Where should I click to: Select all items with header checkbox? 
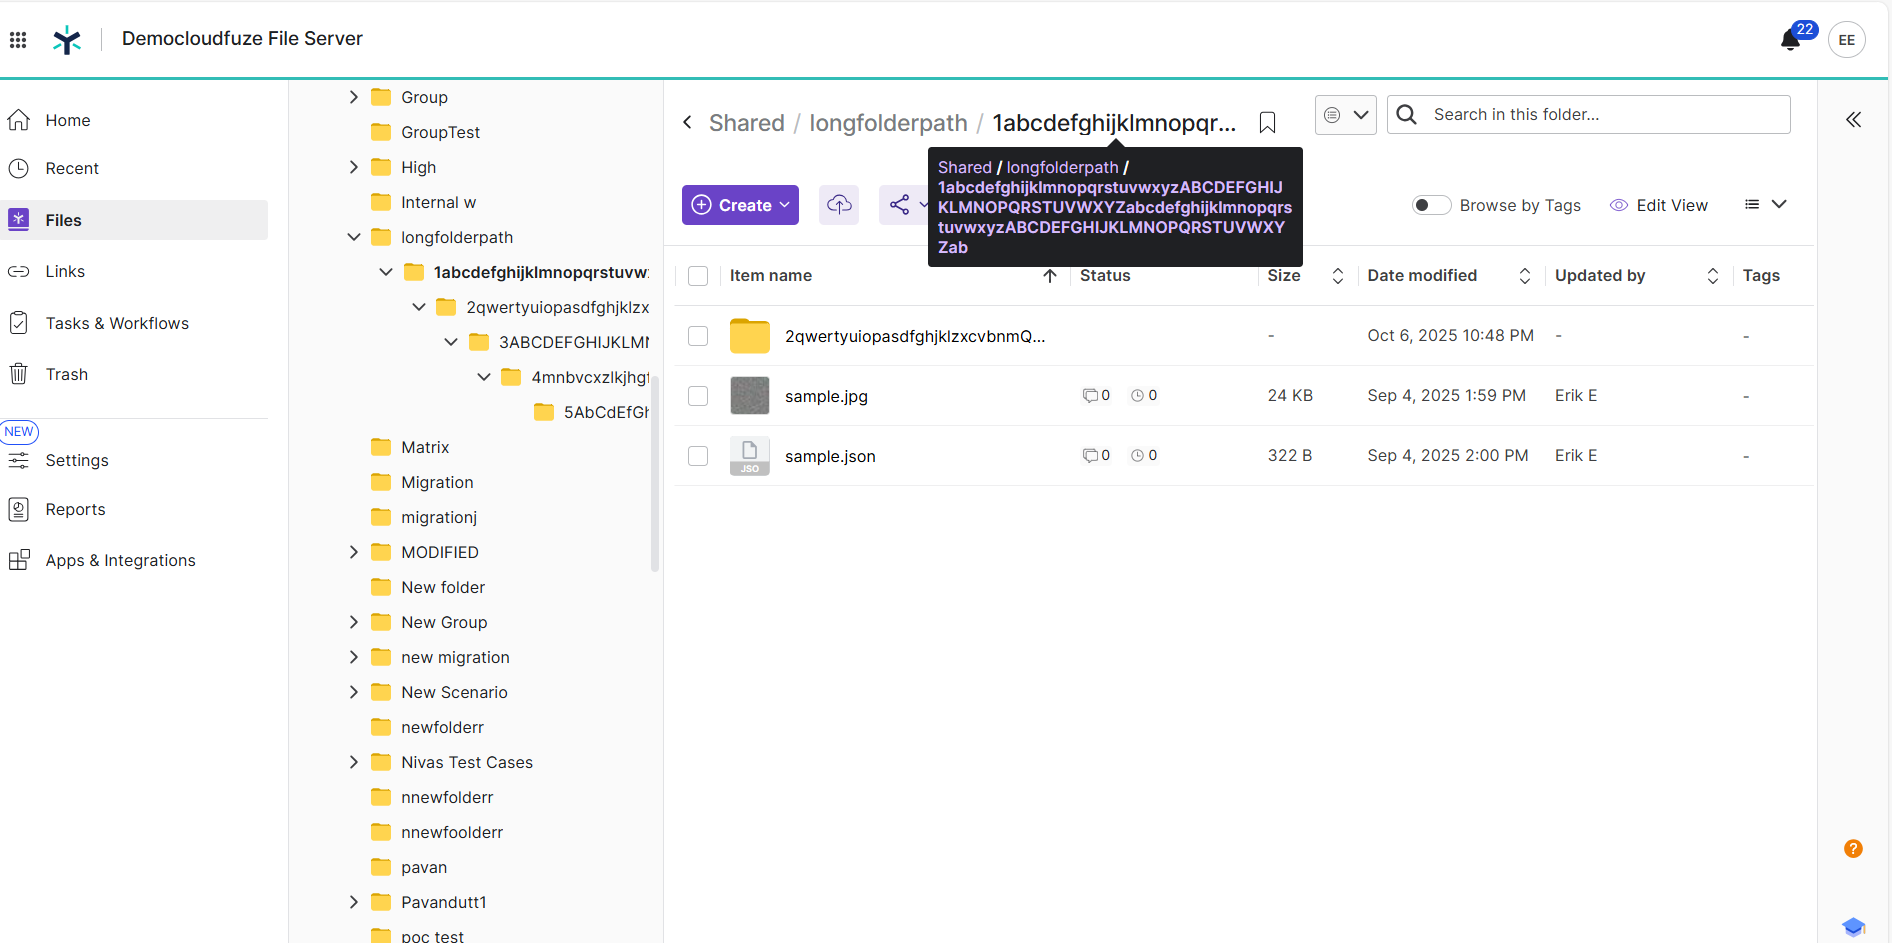[x=698, y=276]
